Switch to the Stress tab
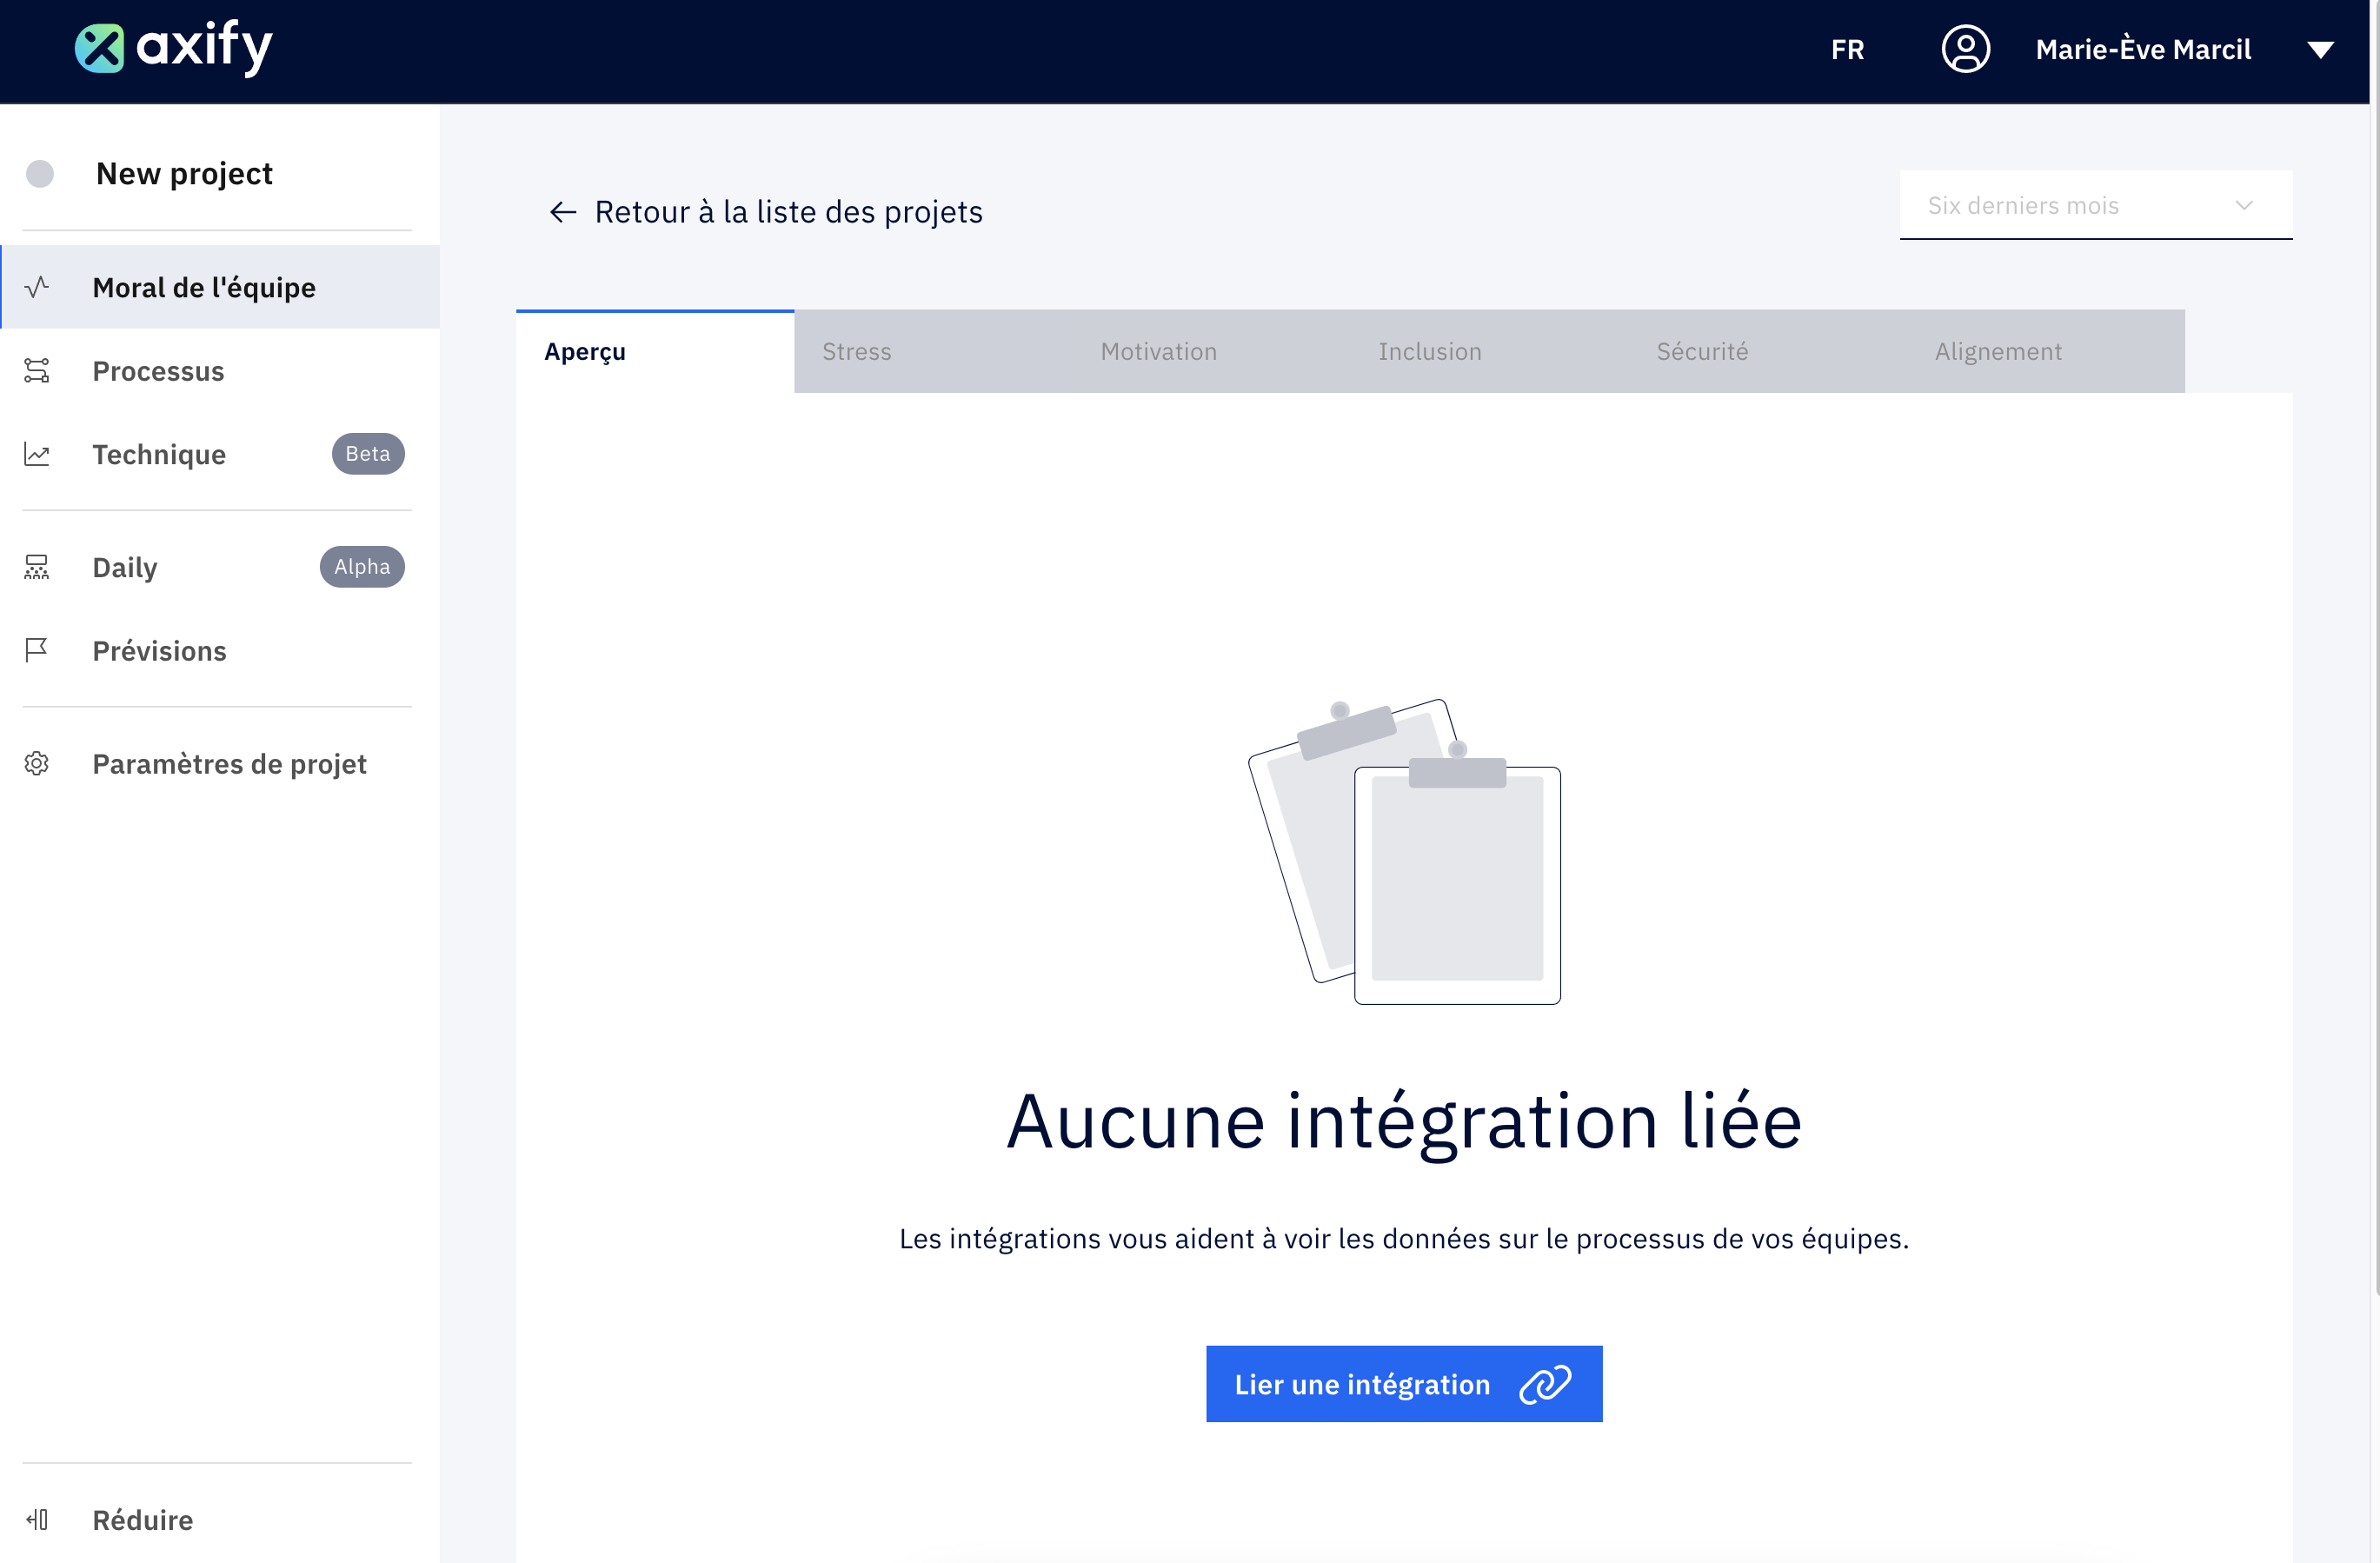The height and width of the screenshot is (1563, 2380). 857,352
